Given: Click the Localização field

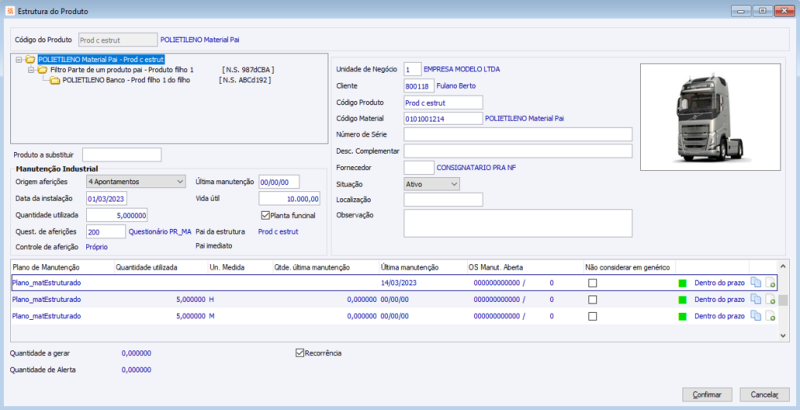Looking at the screenshot, I should [443, 199].
